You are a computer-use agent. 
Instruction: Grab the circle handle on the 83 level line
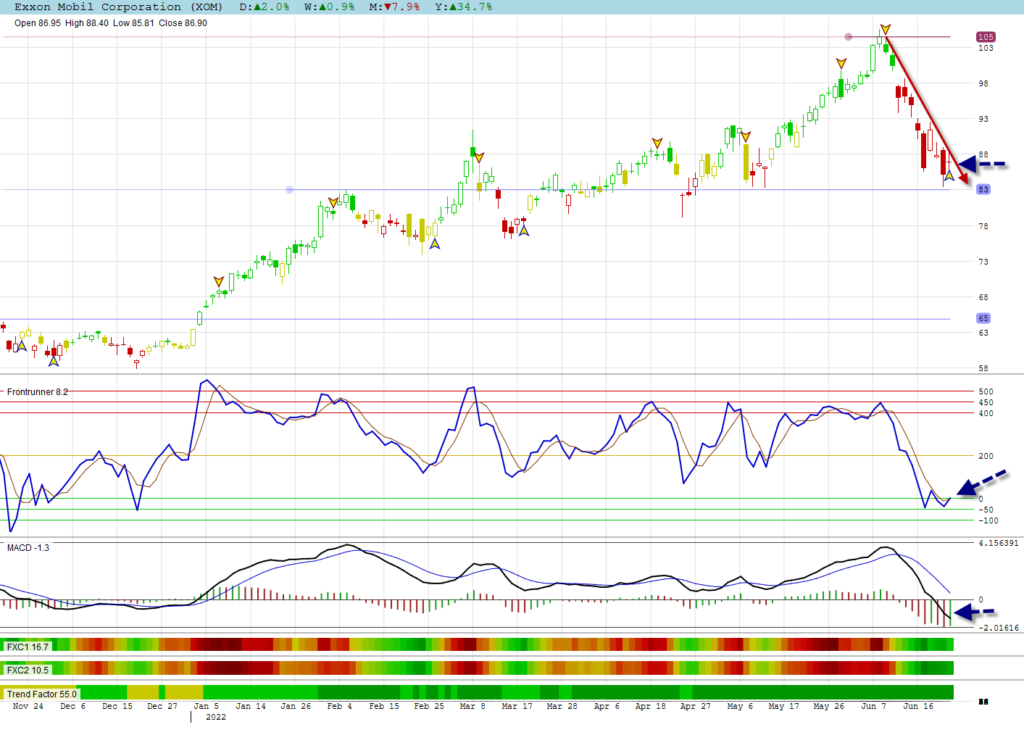pos(289,190)
